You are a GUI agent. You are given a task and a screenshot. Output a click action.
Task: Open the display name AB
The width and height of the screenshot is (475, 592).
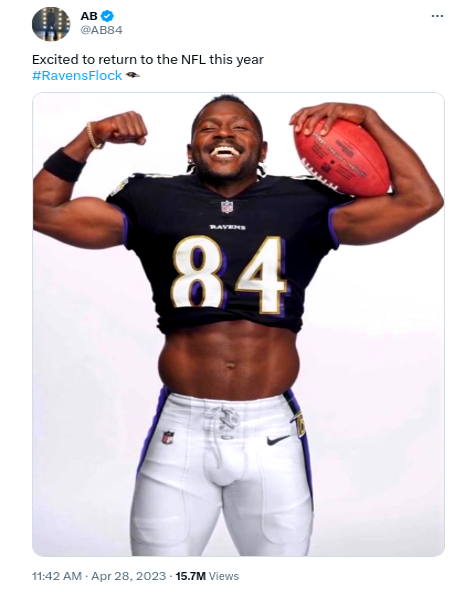[x=89, y=16]
